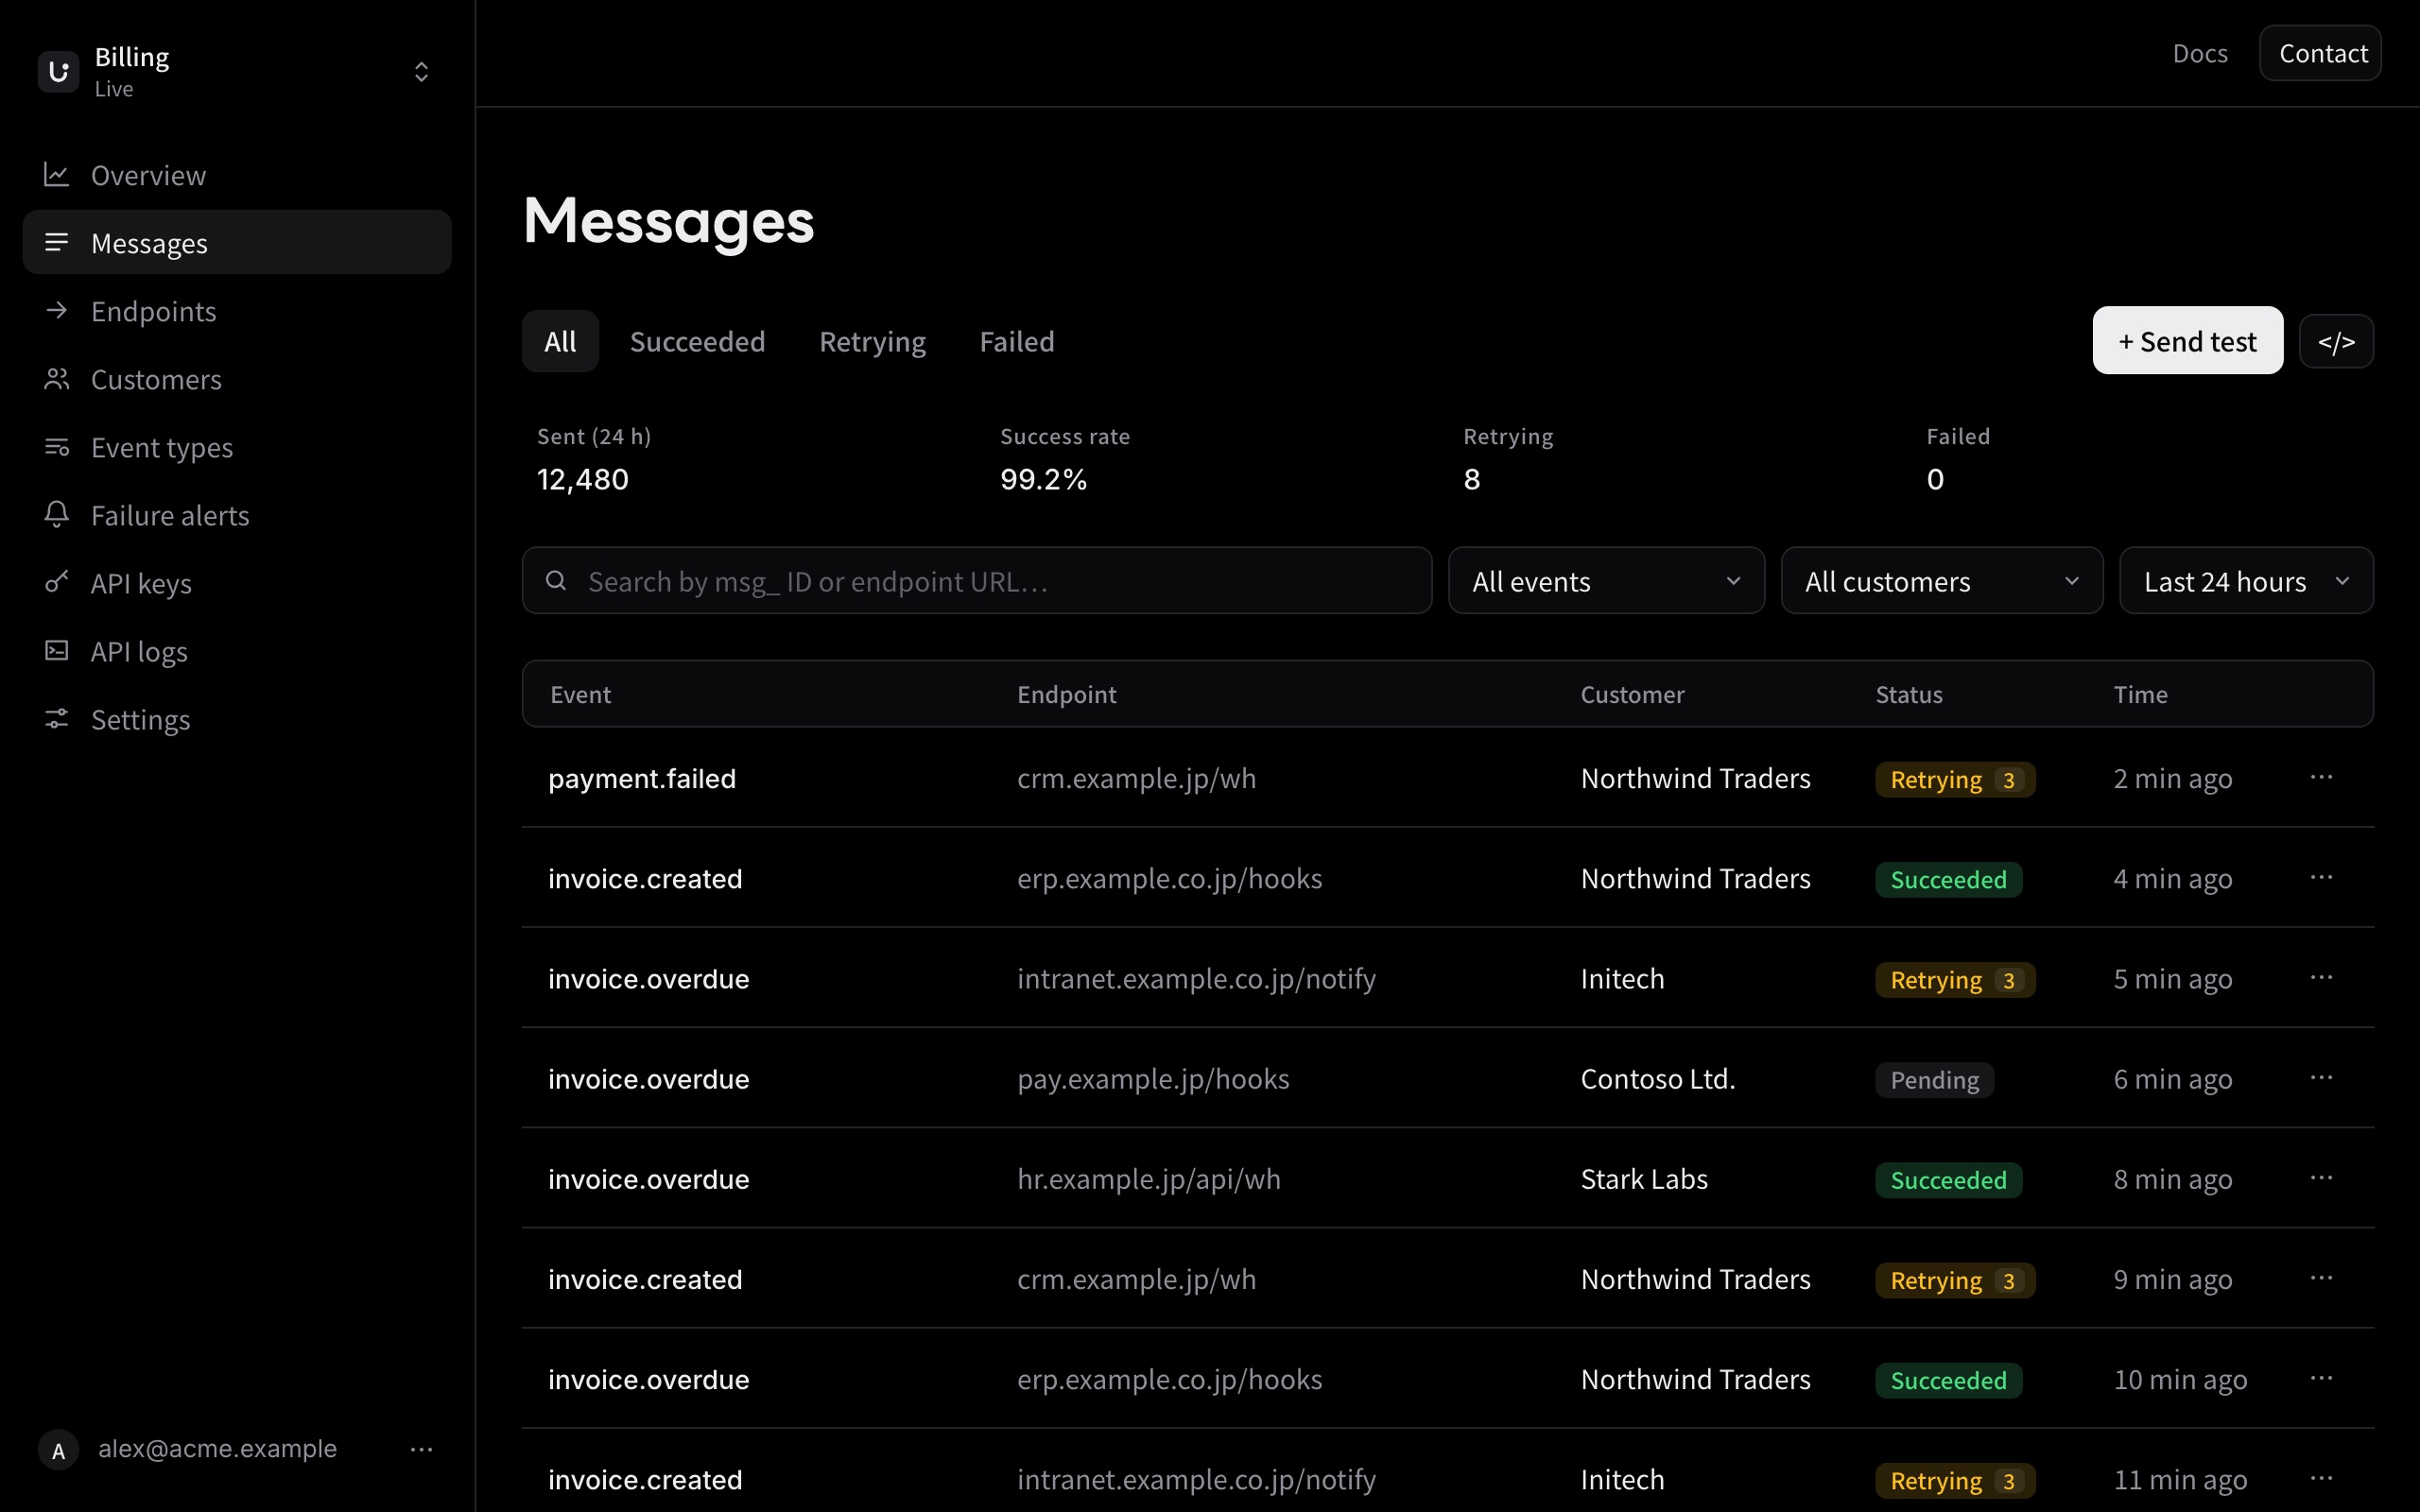Open the Docs link
The height and width of the screenshot is (1512, 2420).
coord(2200,53)
